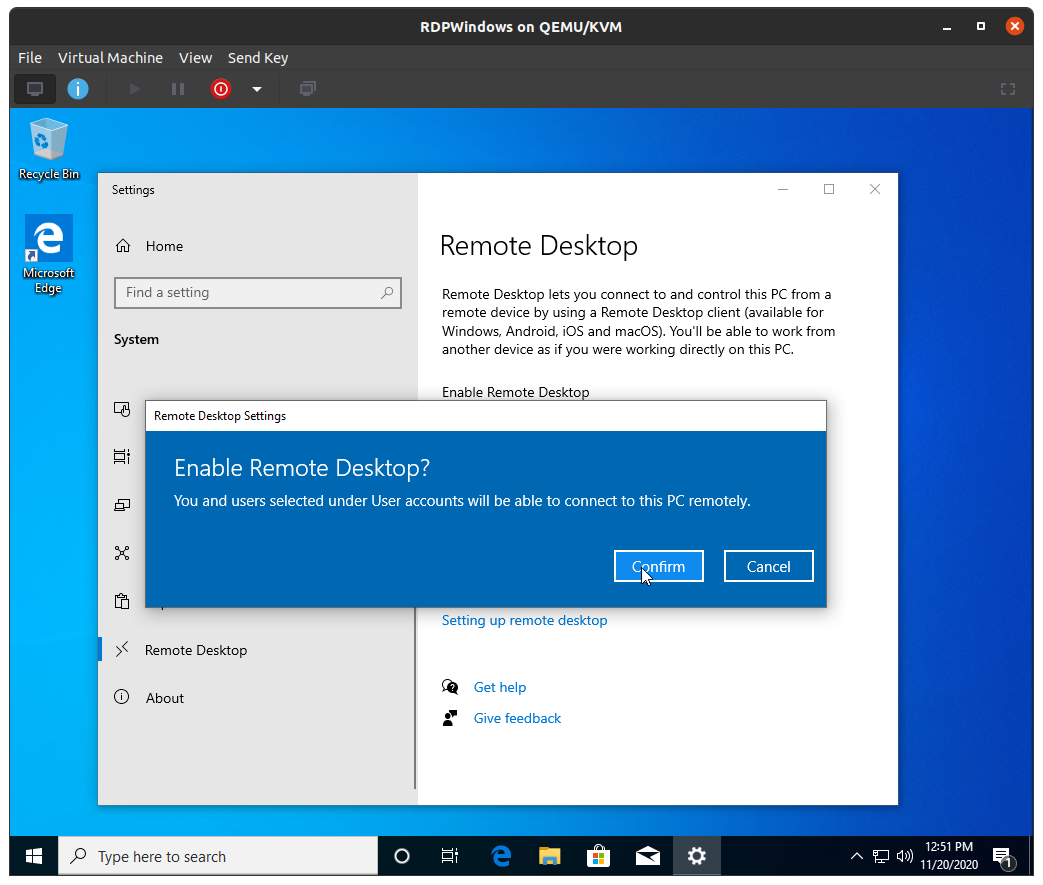Go to About in Settings sidebar
The height and width of the screenshot is (885, 1043).
click(x=165, y=698)
